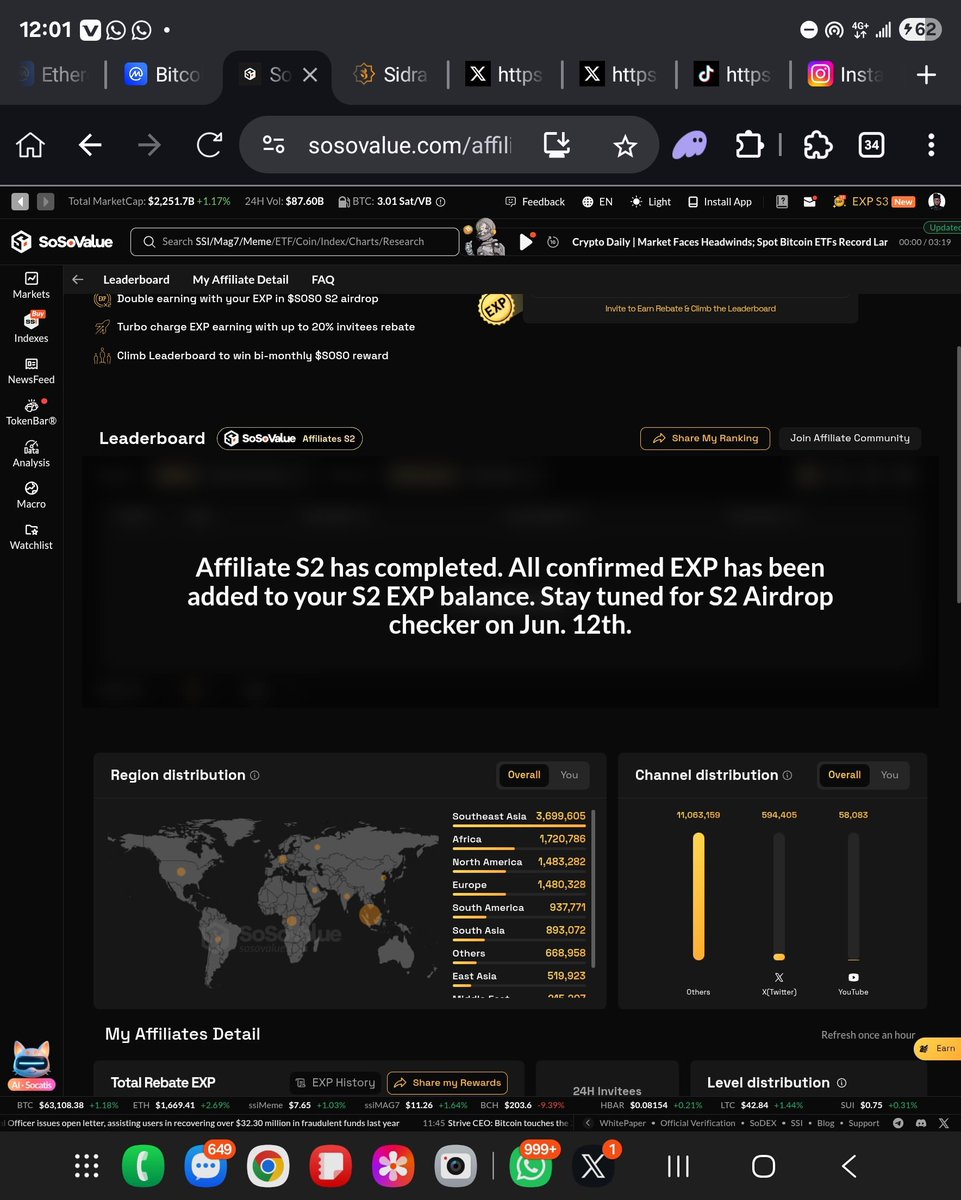Switch to the Insta browser tab

coord(844,75)
